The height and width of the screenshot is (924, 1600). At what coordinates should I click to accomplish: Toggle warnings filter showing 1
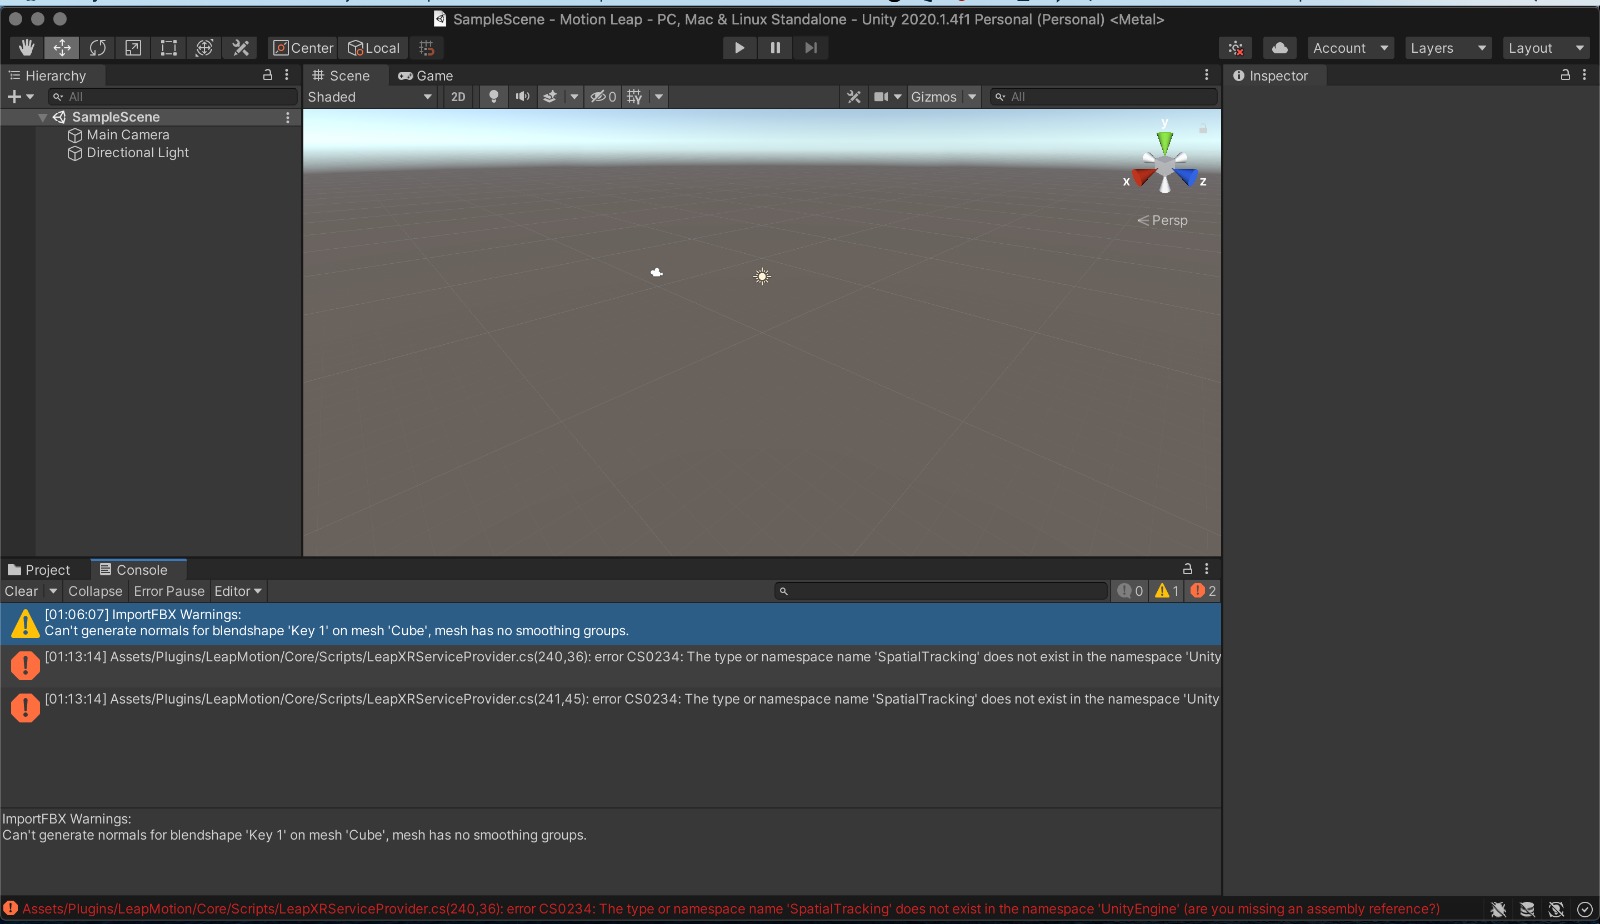click(1167, 591)
